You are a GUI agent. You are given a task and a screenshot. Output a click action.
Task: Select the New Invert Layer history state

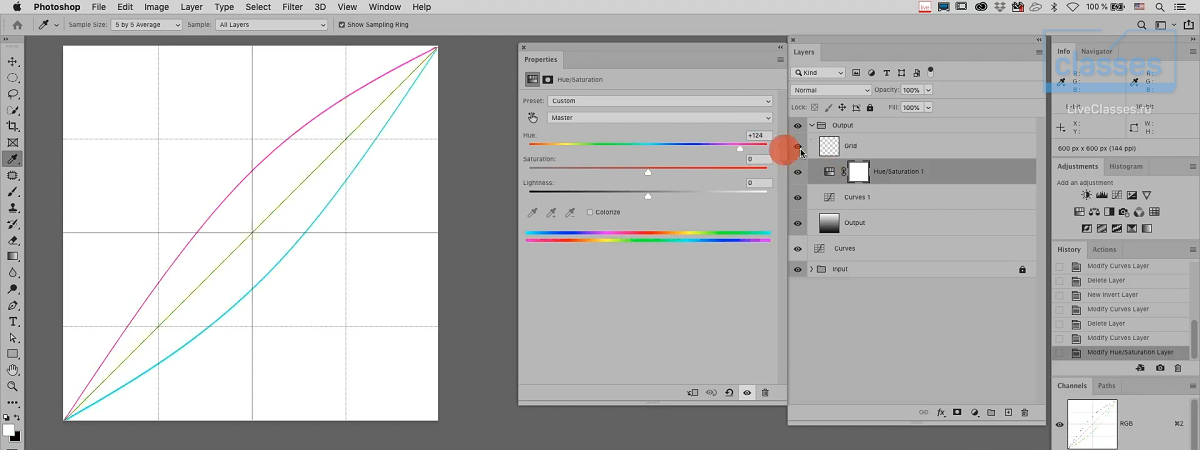coord(1112,295)
